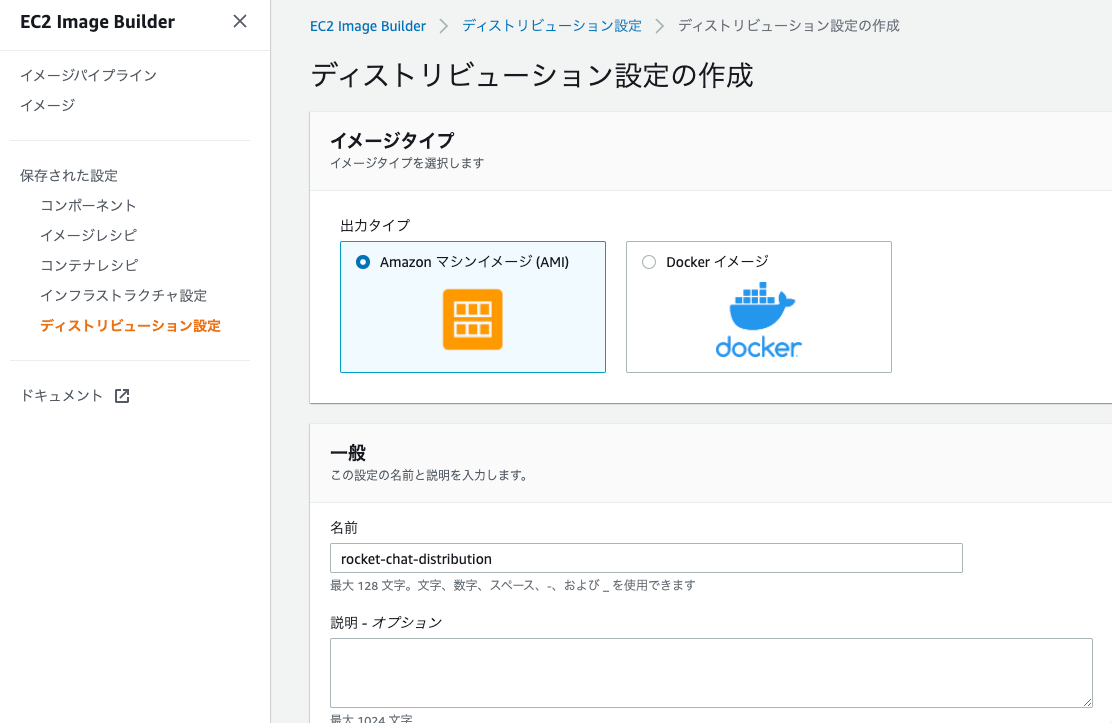Open イメージレシピ in the sidebar

point(88,235)
